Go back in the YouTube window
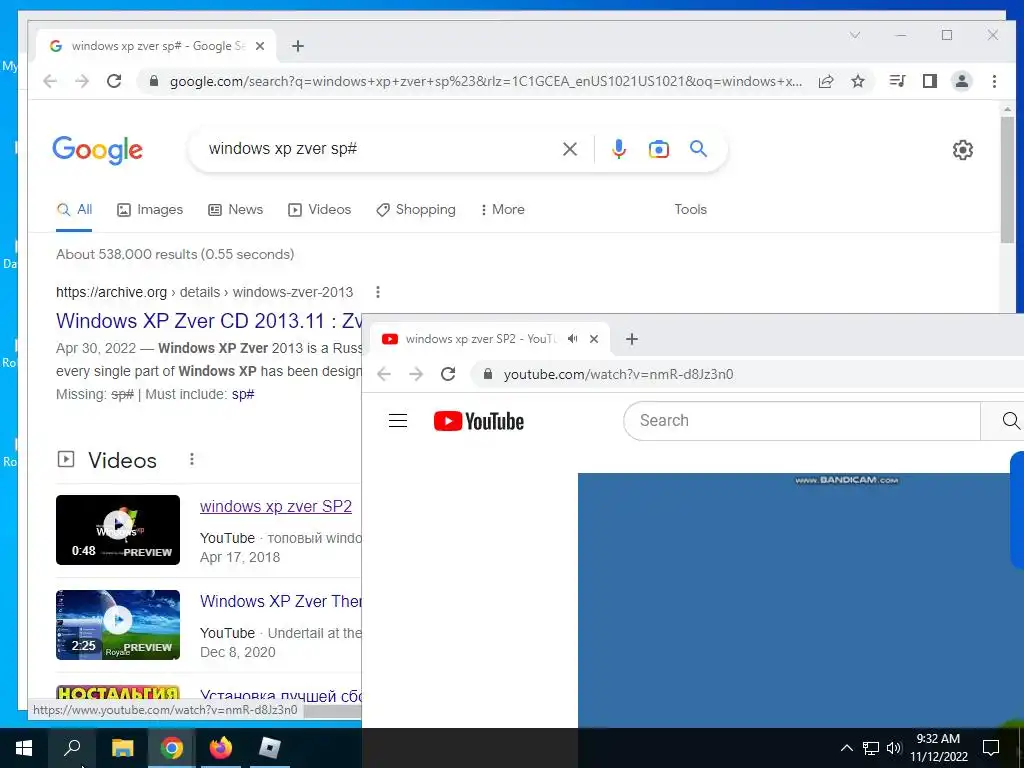The height and width of the screenshot is (768, 1024). pos(384,374)
